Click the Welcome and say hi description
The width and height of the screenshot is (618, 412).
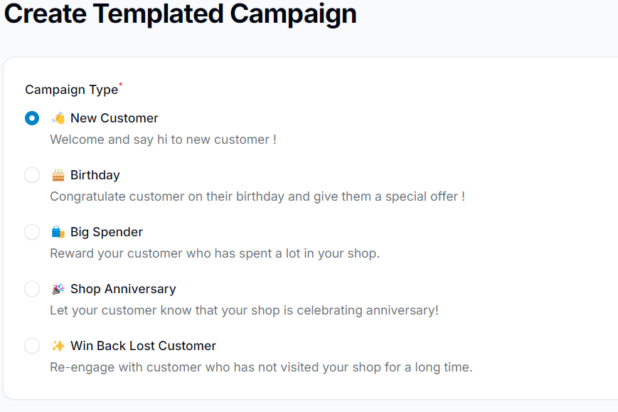(163, 140)
